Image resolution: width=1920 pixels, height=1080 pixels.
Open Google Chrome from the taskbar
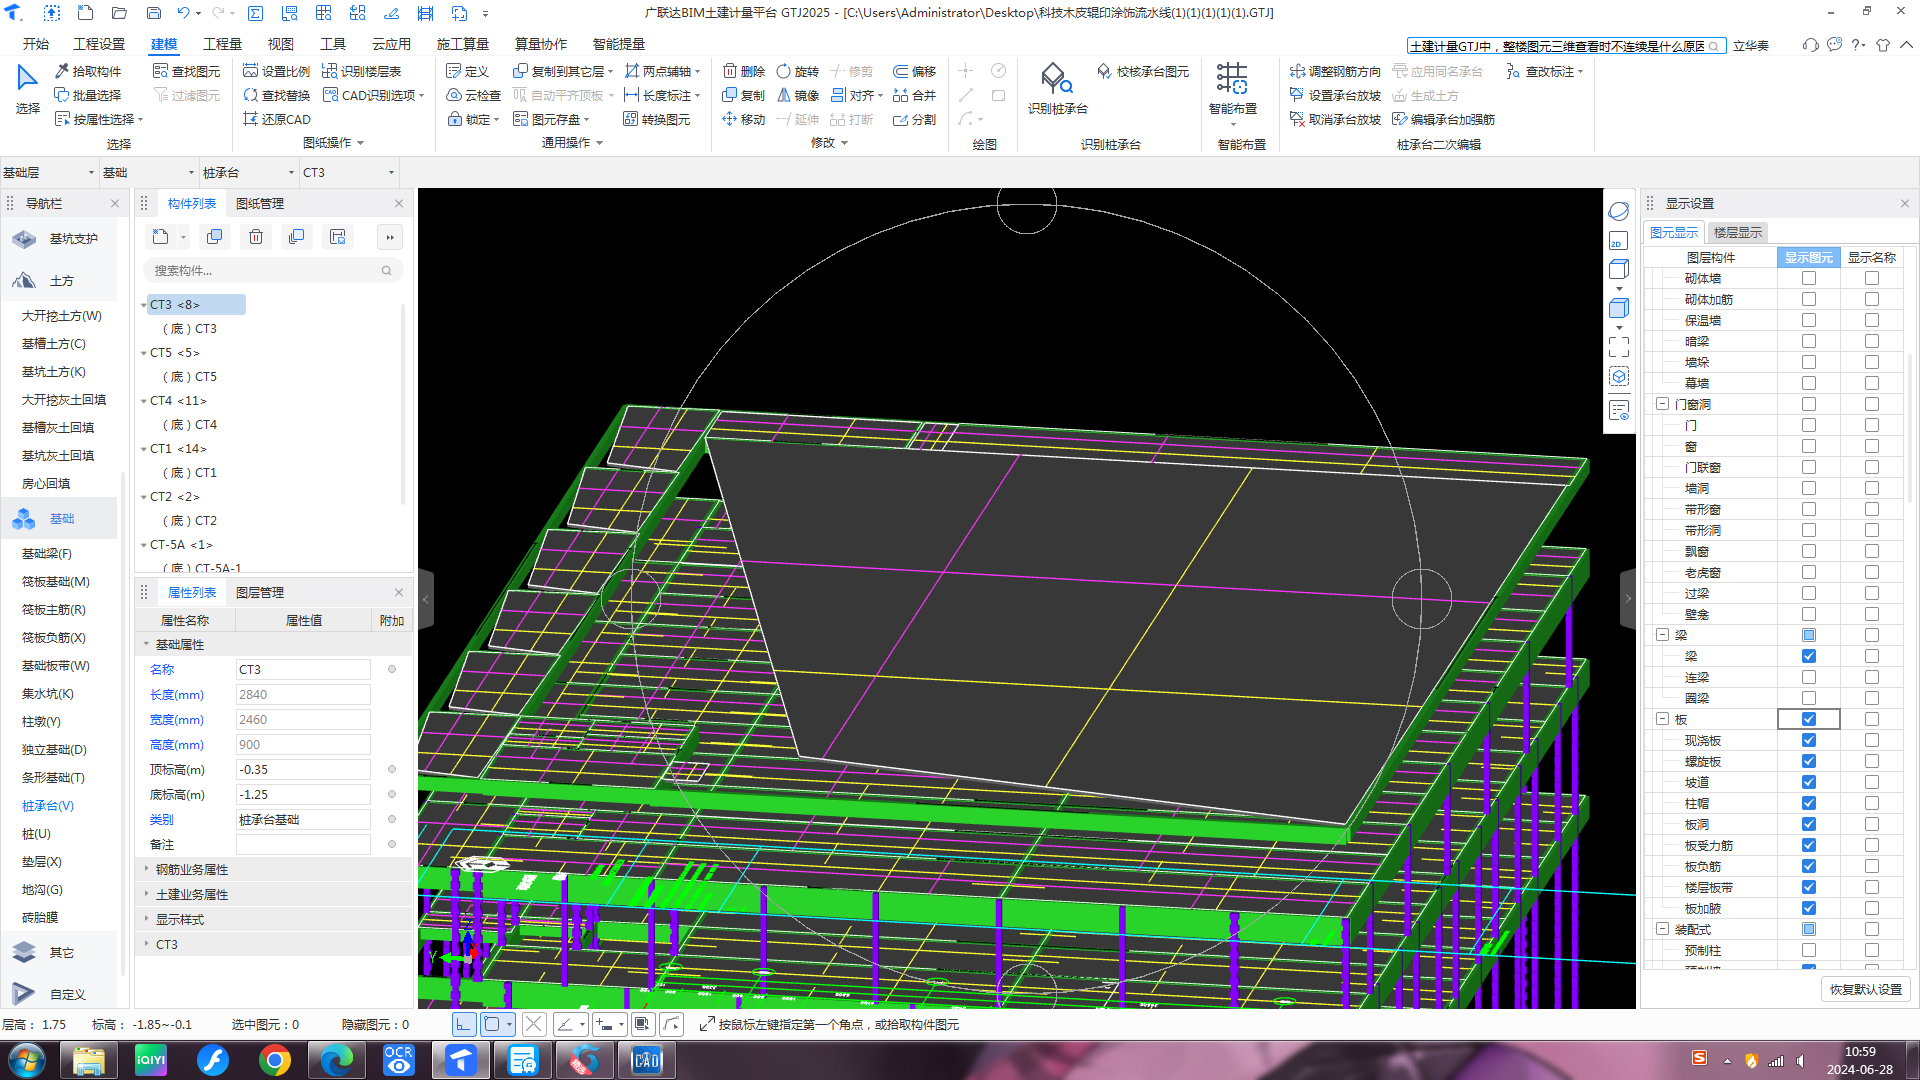[x=274, y=1060]
